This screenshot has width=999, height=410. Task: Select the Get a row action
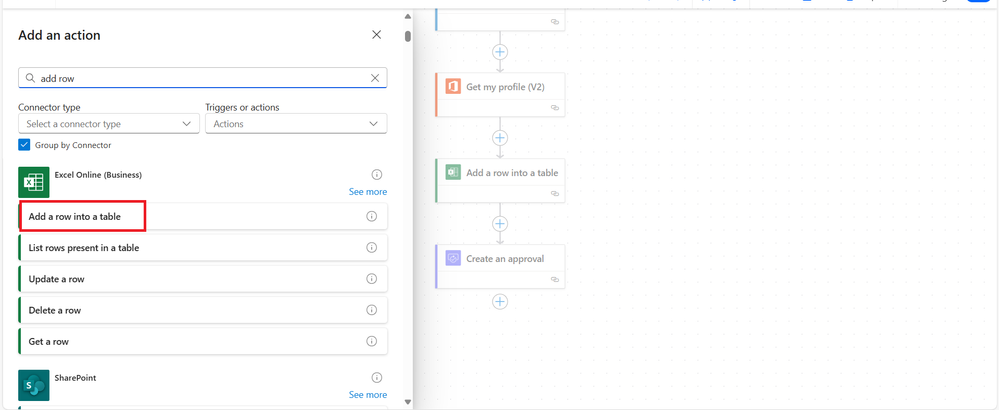[x=203, y=341]
